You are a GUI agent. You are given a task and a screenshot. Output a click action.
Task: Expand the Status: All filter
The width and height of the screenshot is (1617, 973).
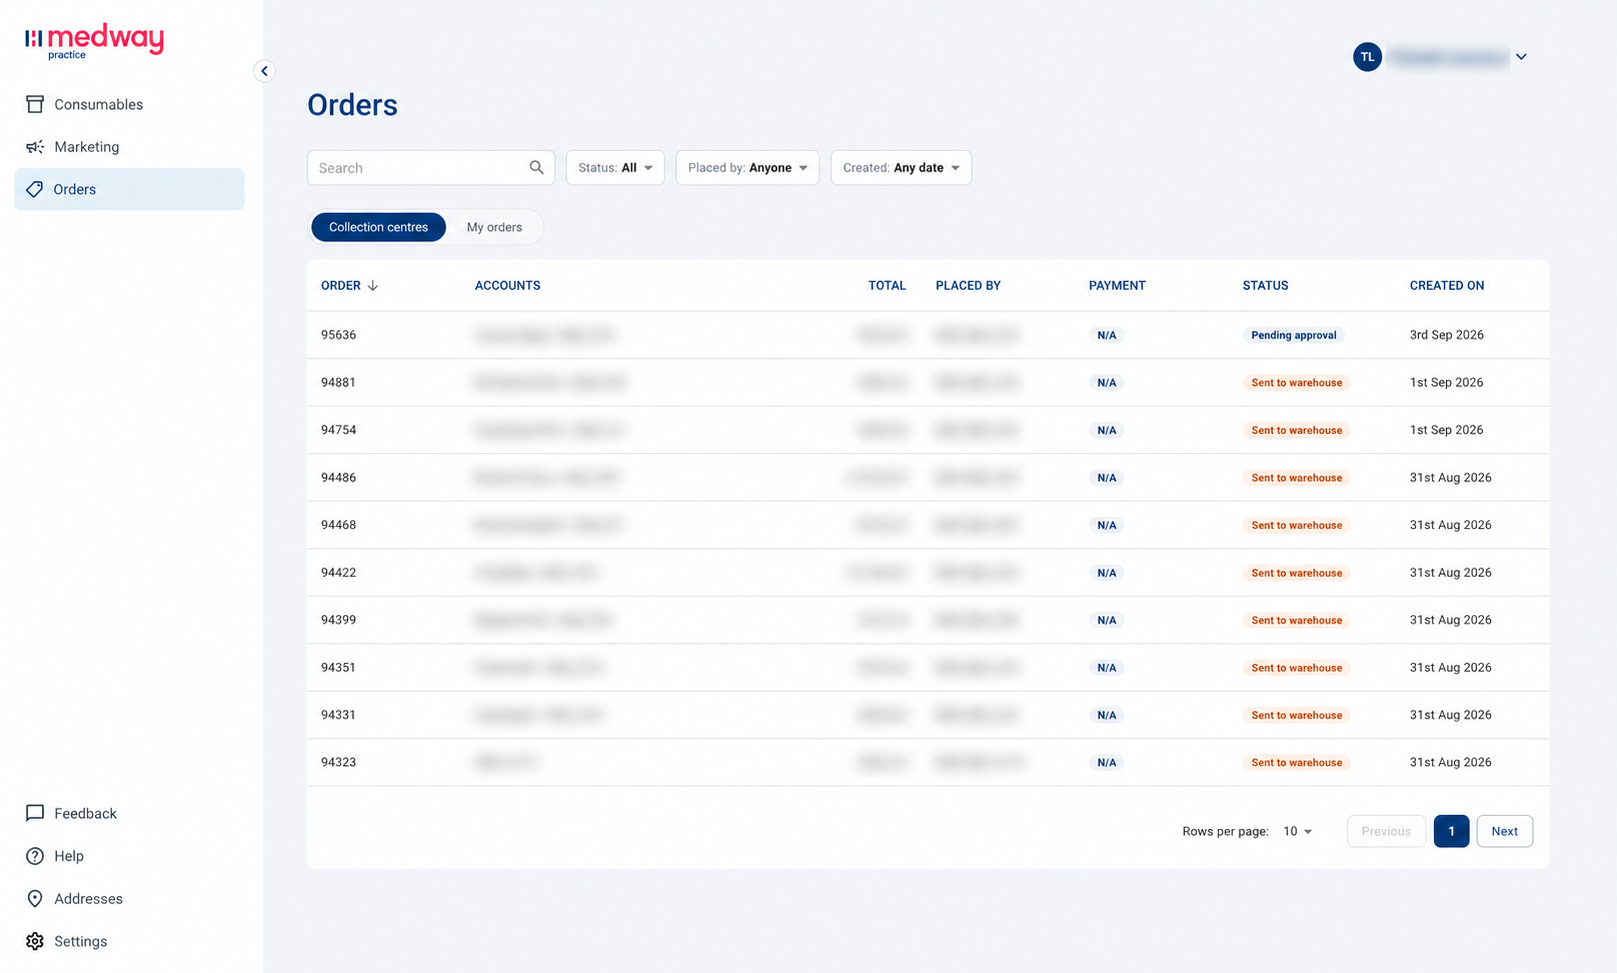click(x=615, y=168)
